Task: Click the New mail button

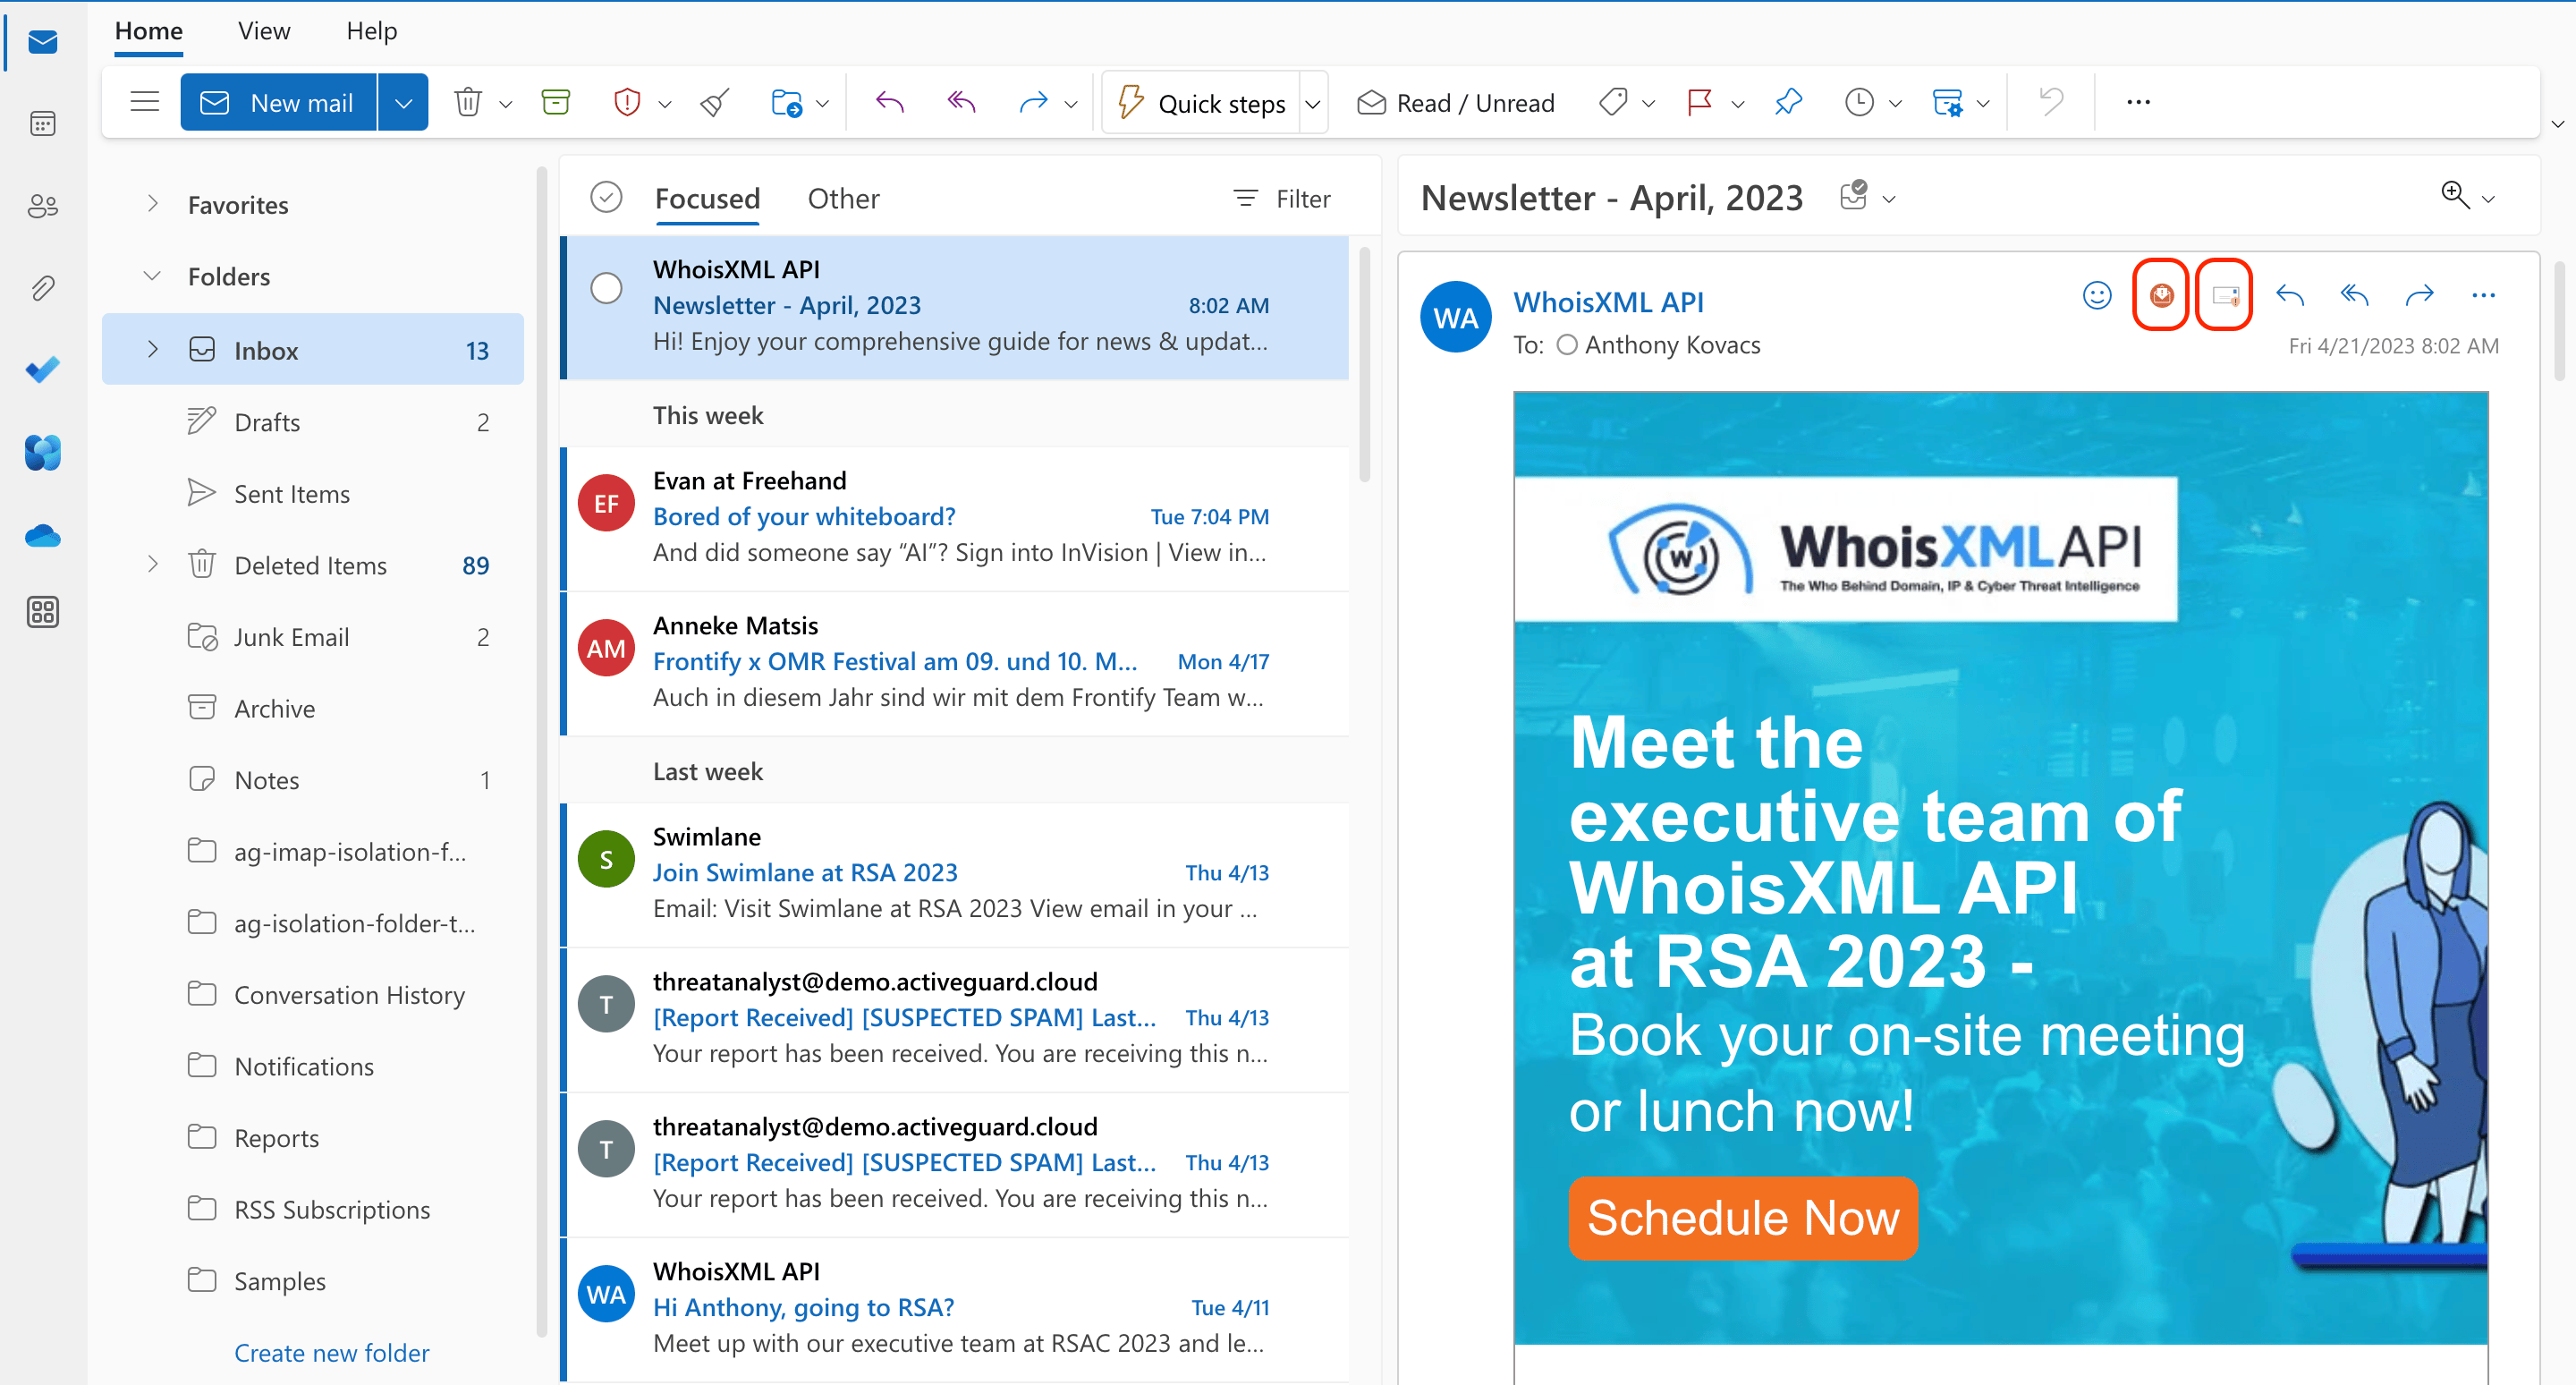Action: point(278,102)
